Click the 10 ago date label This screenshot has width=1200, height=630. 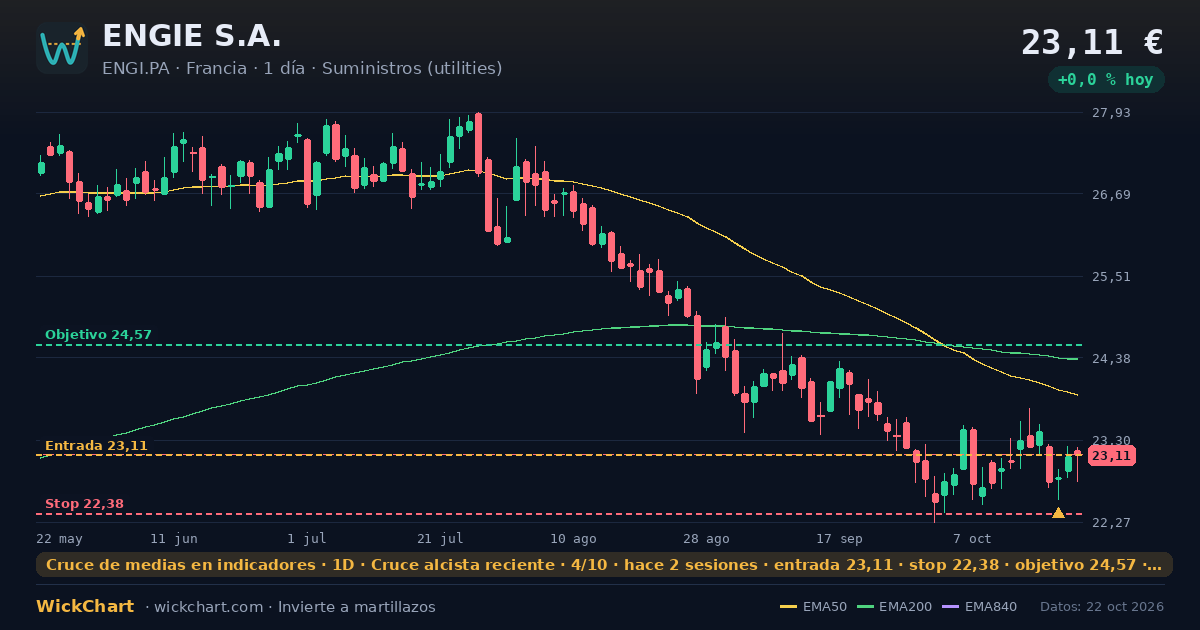click(573, 538)
